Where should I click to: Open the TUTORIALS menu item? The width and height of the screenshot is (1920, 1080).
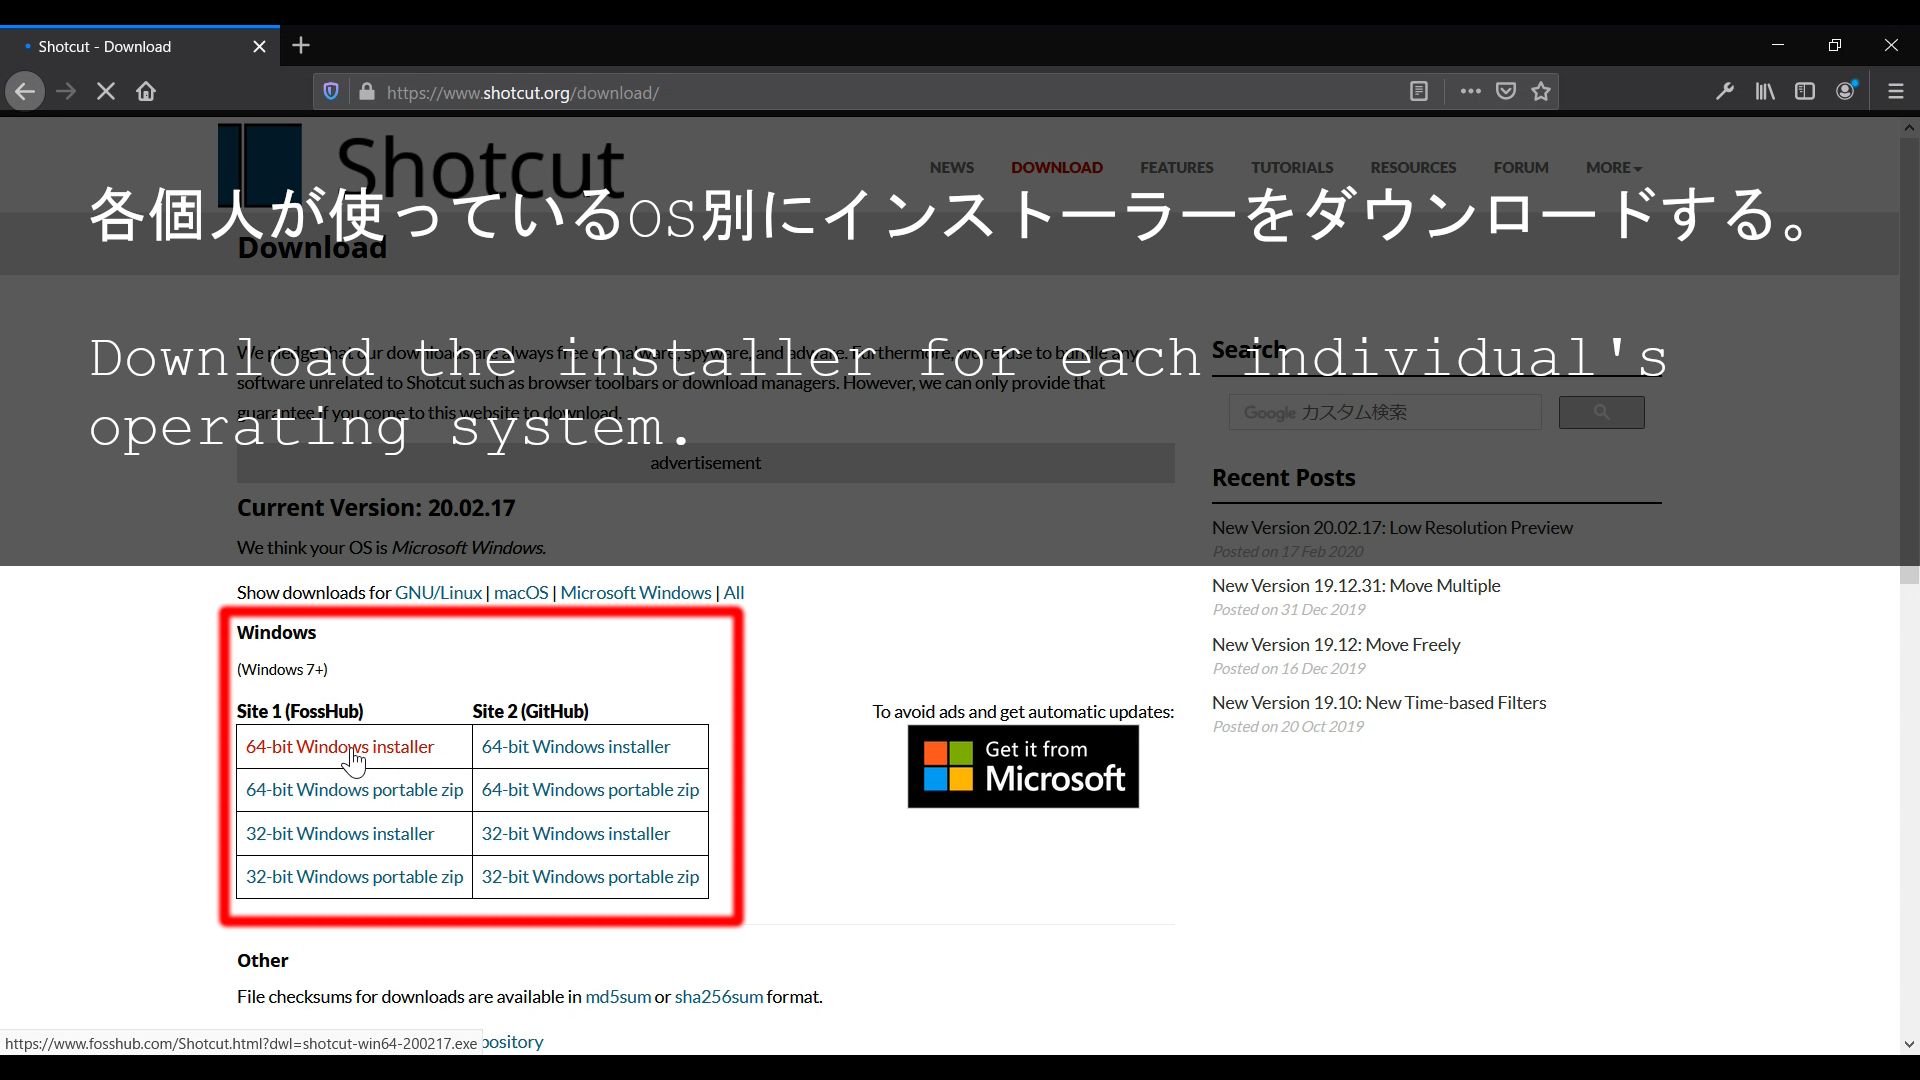(1292, 168)
